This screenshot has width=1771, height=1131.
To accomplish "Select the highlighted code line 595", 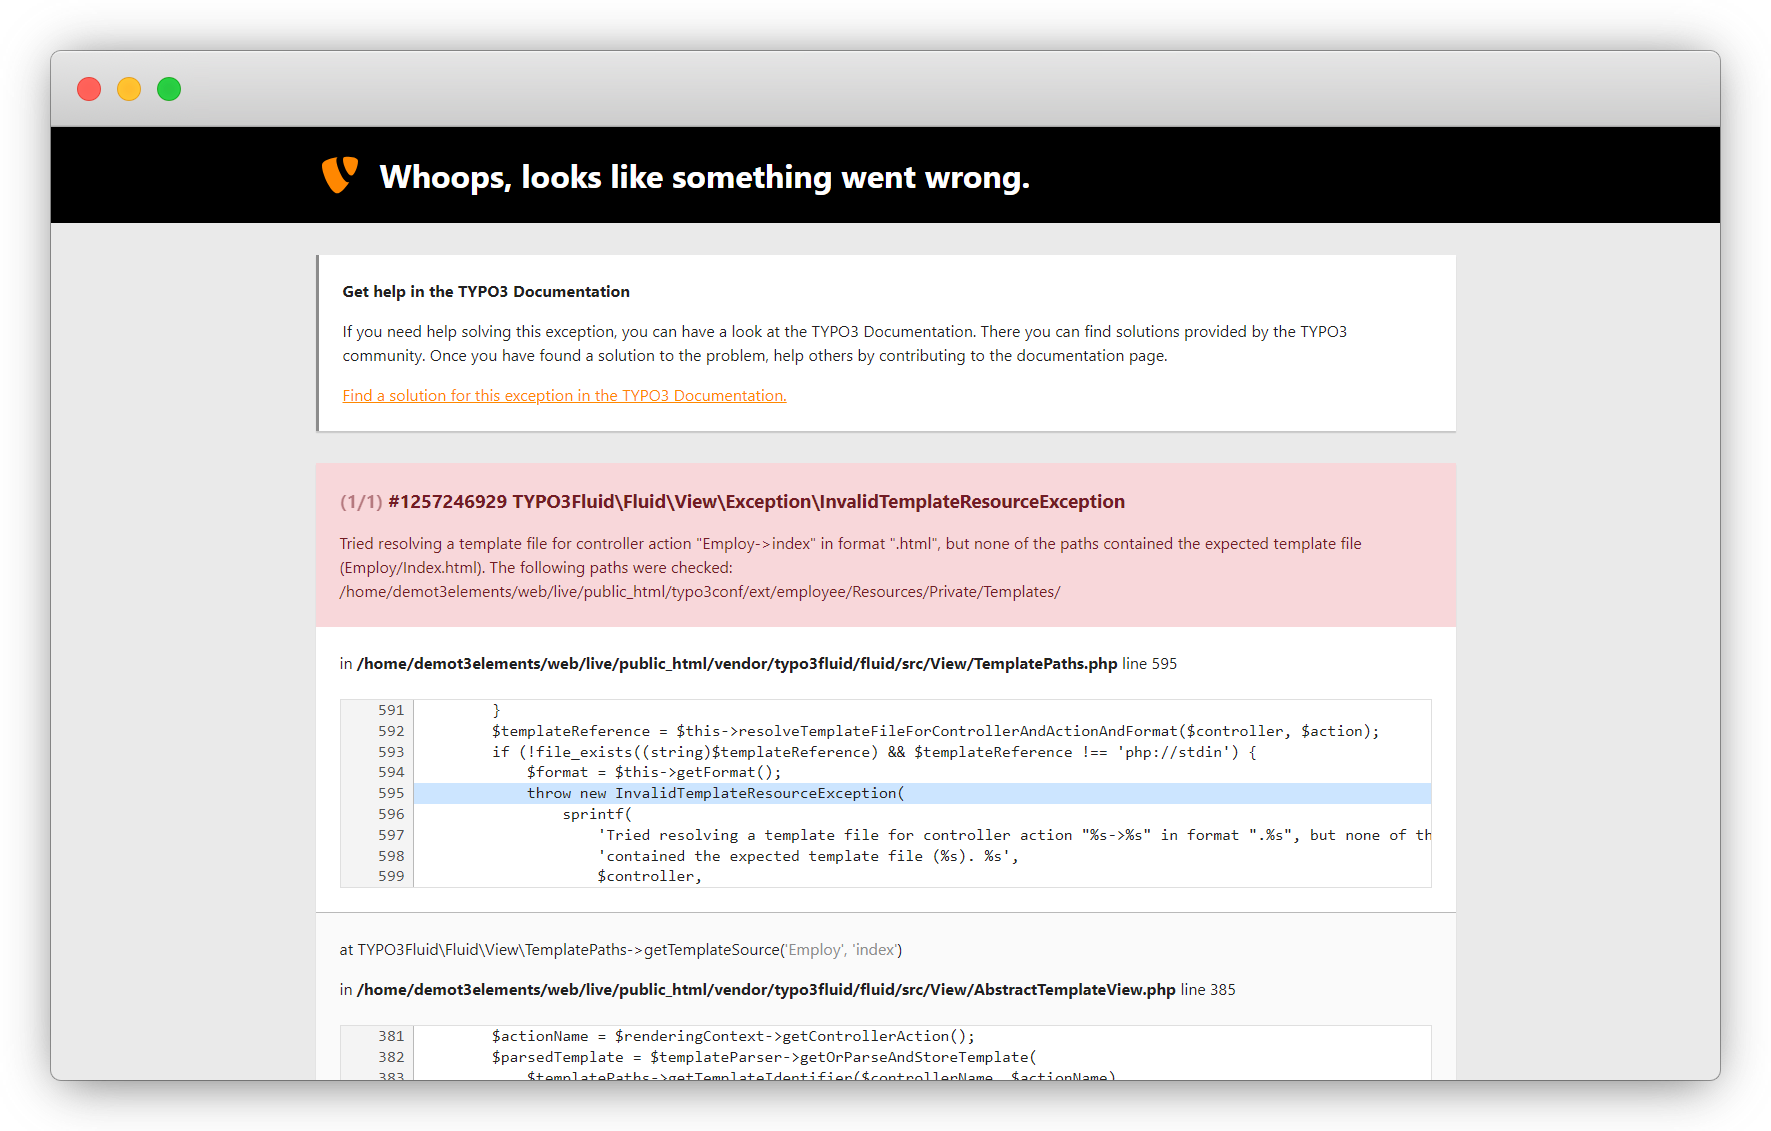I will pyautogui.click(x=715, y=793).
